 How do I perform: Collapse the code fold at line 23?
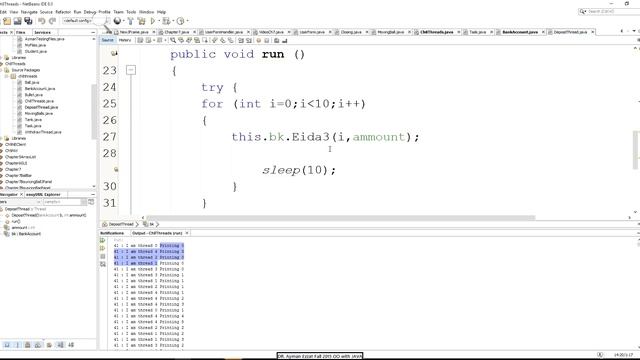click(x=131, y=70)
